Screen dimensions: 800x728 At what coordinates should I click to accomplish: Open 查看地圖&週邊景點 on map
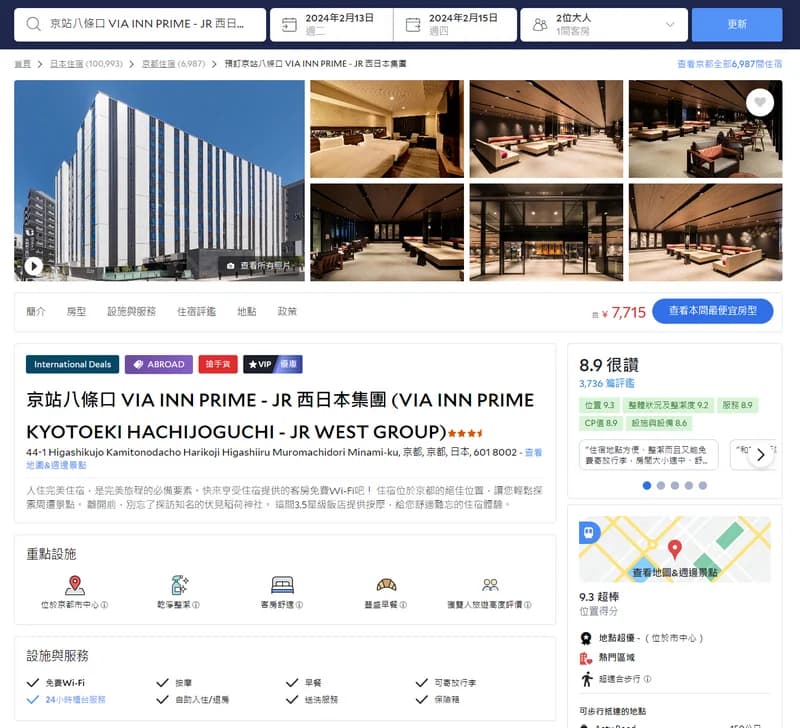coord(674,573)
